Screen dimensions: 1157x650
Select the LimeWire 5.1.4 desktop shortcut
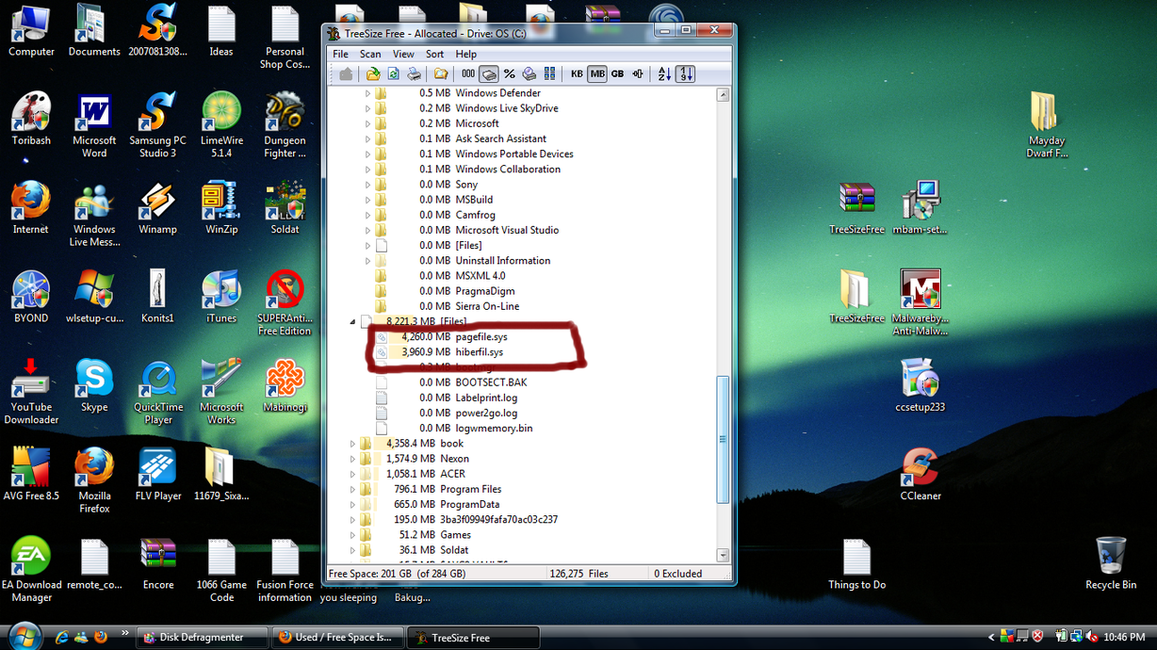click(x=221, y=125)
